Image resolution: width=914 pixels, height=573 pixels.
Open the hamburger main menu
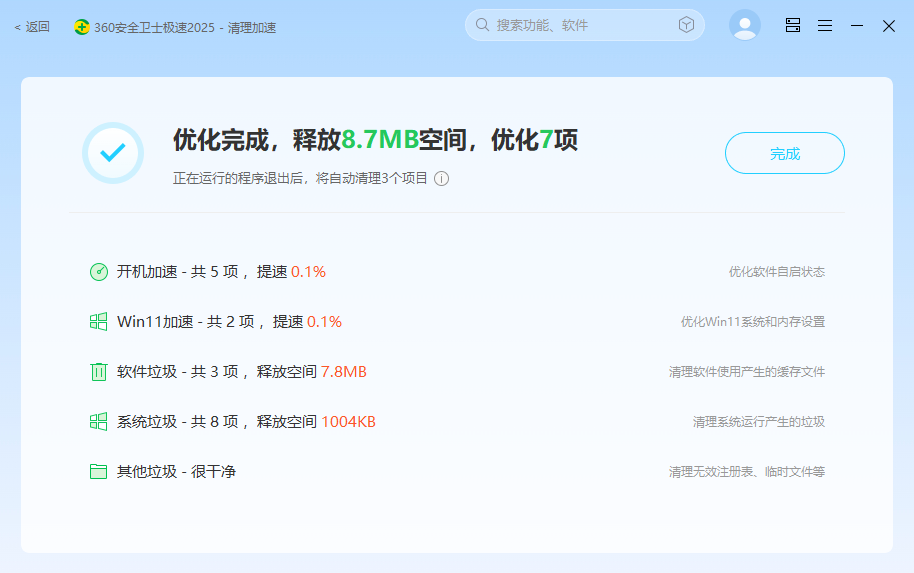[825, 26]
